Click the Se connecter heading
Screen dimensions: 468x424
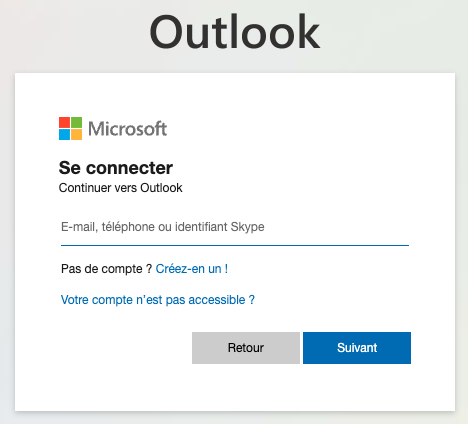coord(116,168)
